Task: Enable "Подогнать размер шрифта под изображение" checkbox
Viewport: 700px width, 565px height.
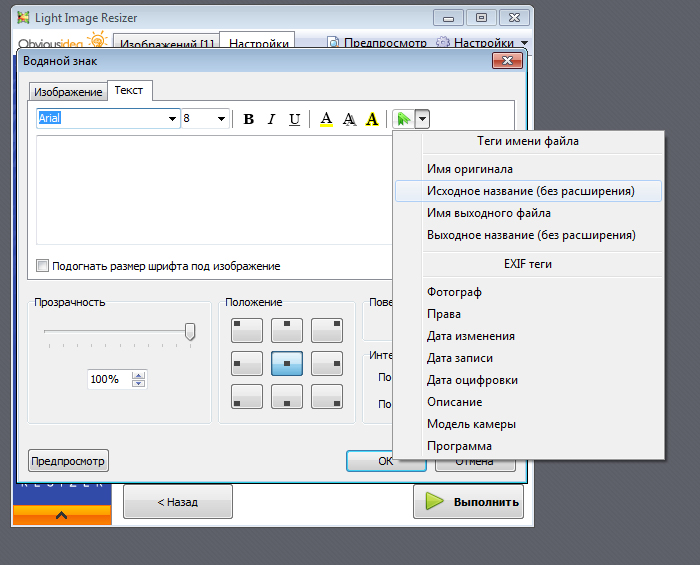Action: point(42,266)
